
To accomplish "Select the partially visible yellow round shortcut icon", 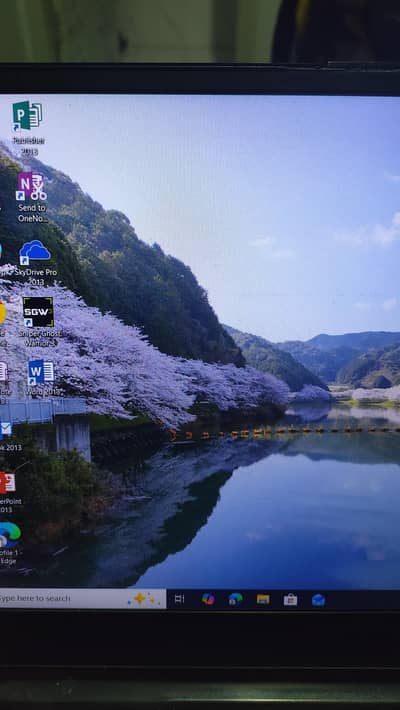I will point(3,313).
